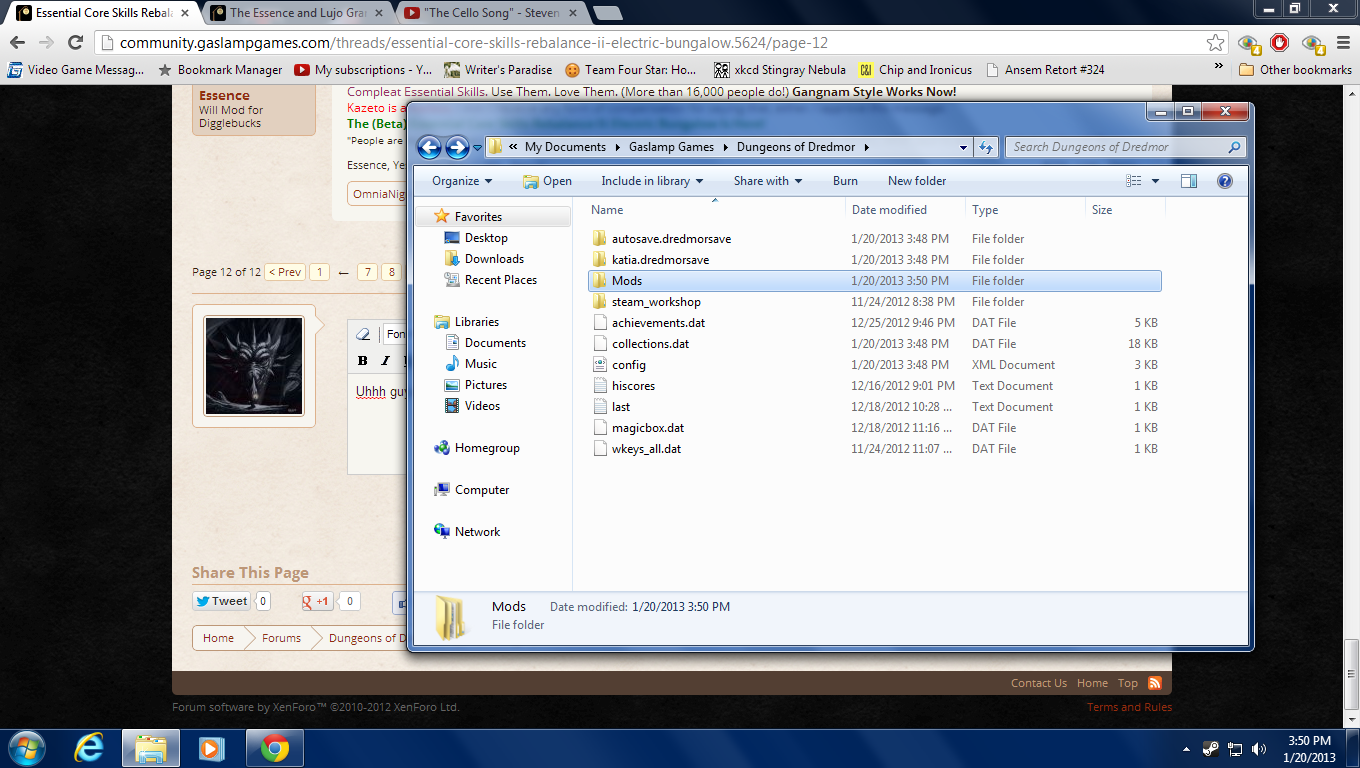Screen dimensions: 1360x768
Task: Select the steam_workshop folder
Action: click(656, 302)
